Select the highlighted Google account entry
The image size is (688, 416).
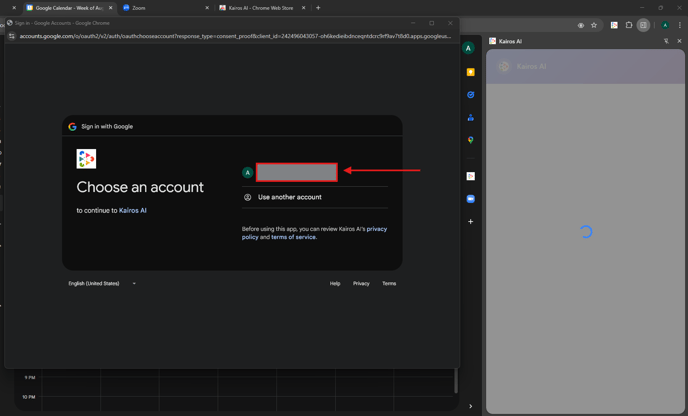pyautogui.click(x=296, y=172)
